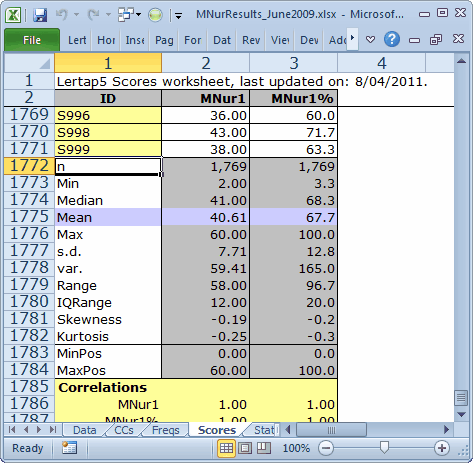Select the Median label cell
The image size is (473, 463).
(x=108, y=200)
